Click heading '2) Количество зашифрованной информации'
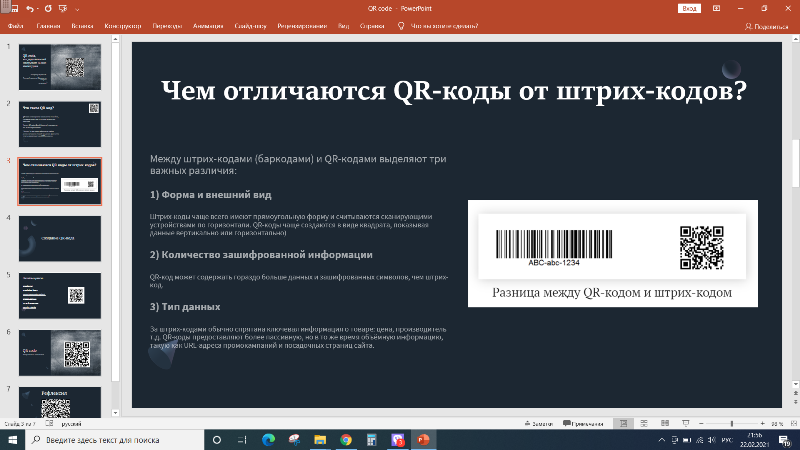The image size is (800, 450). click(261, 255)
